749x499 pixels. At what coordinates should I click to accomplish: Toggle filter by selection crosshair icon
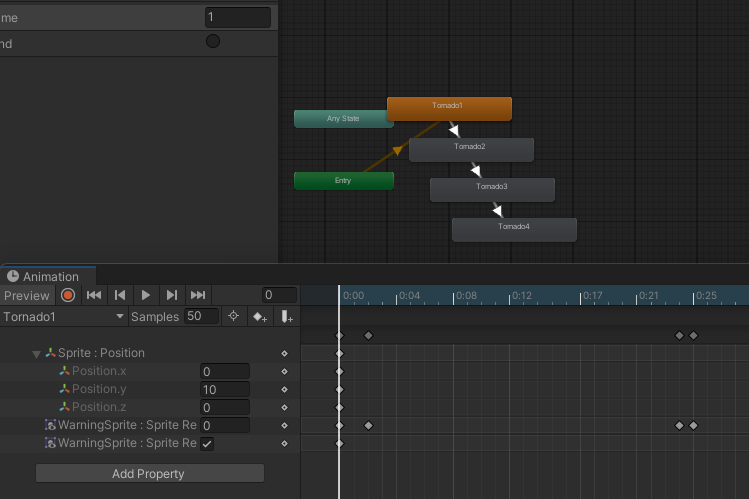click(x=234, y=316)
